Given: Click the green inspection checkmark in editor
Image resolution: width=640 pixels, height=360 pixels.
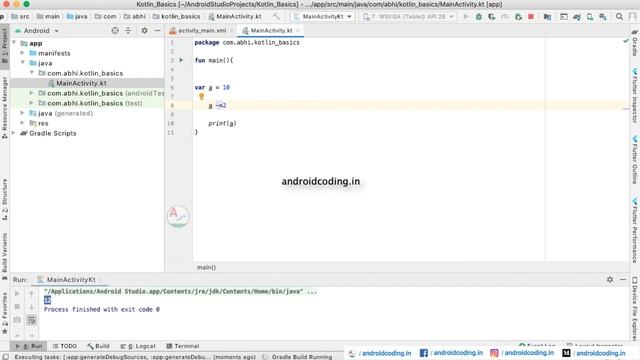Looking at the screenshot, I should point(626,41).
